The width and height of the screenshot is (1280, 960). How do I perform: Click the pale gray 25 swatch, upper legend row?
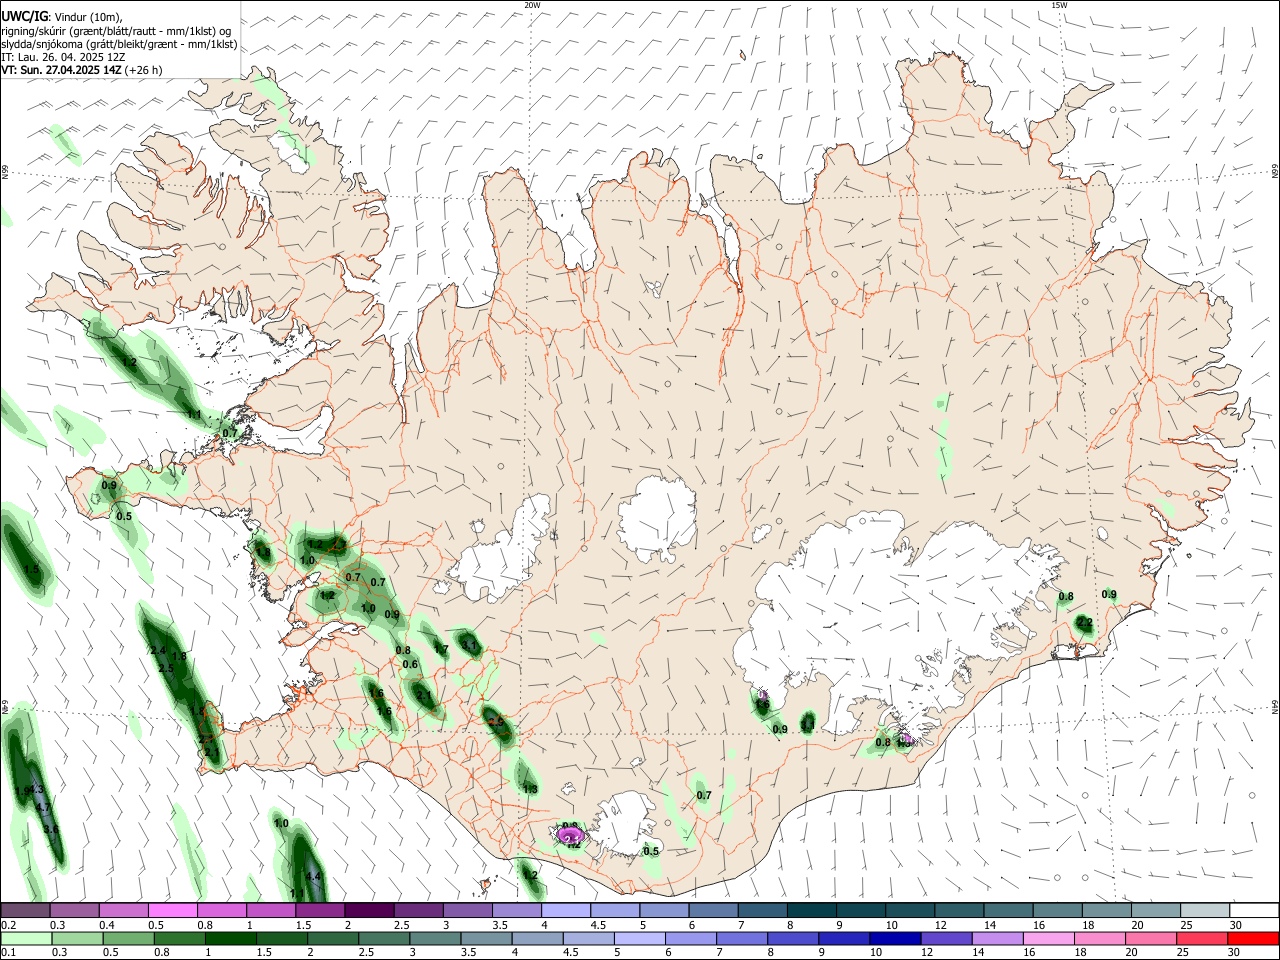point(1205,911)
